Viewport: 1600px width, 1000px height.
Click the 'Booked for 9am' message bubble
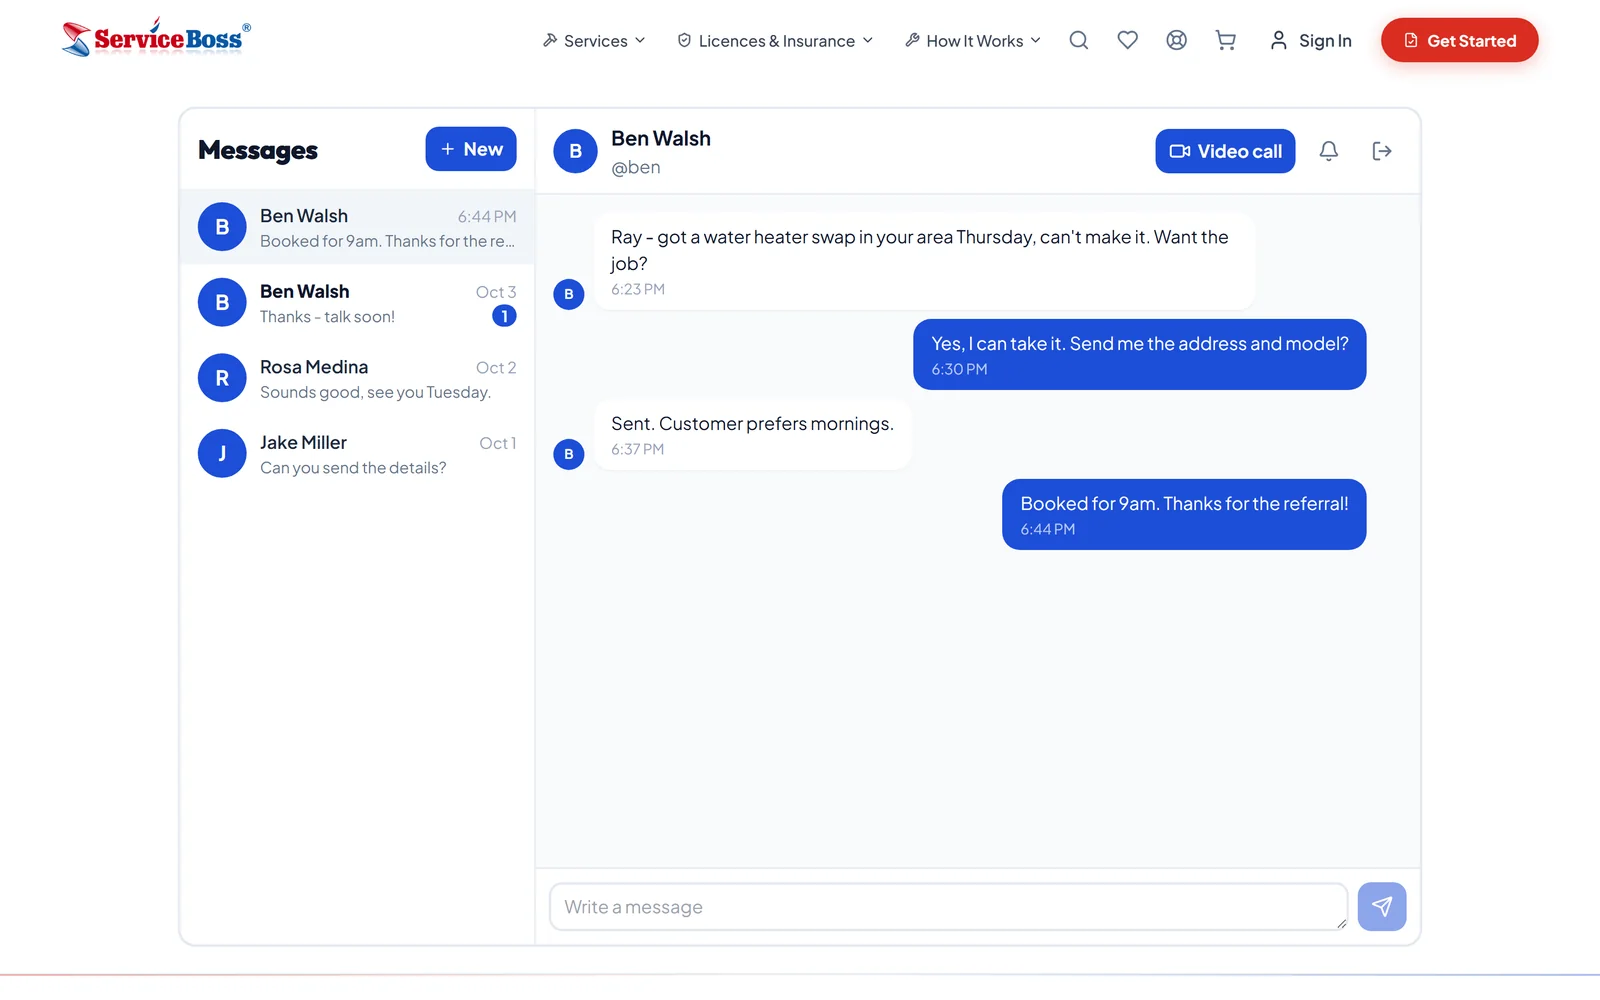(x=1184, y=514)
